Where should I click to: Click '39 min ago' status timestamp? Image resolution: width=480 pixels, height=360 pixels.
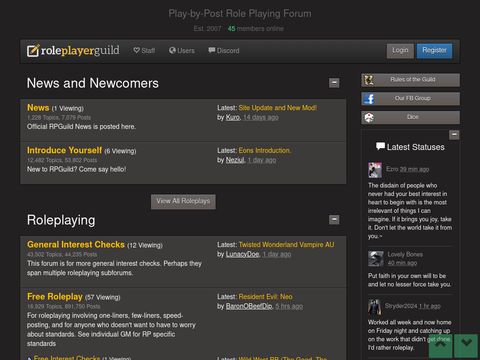coord(414,169)
